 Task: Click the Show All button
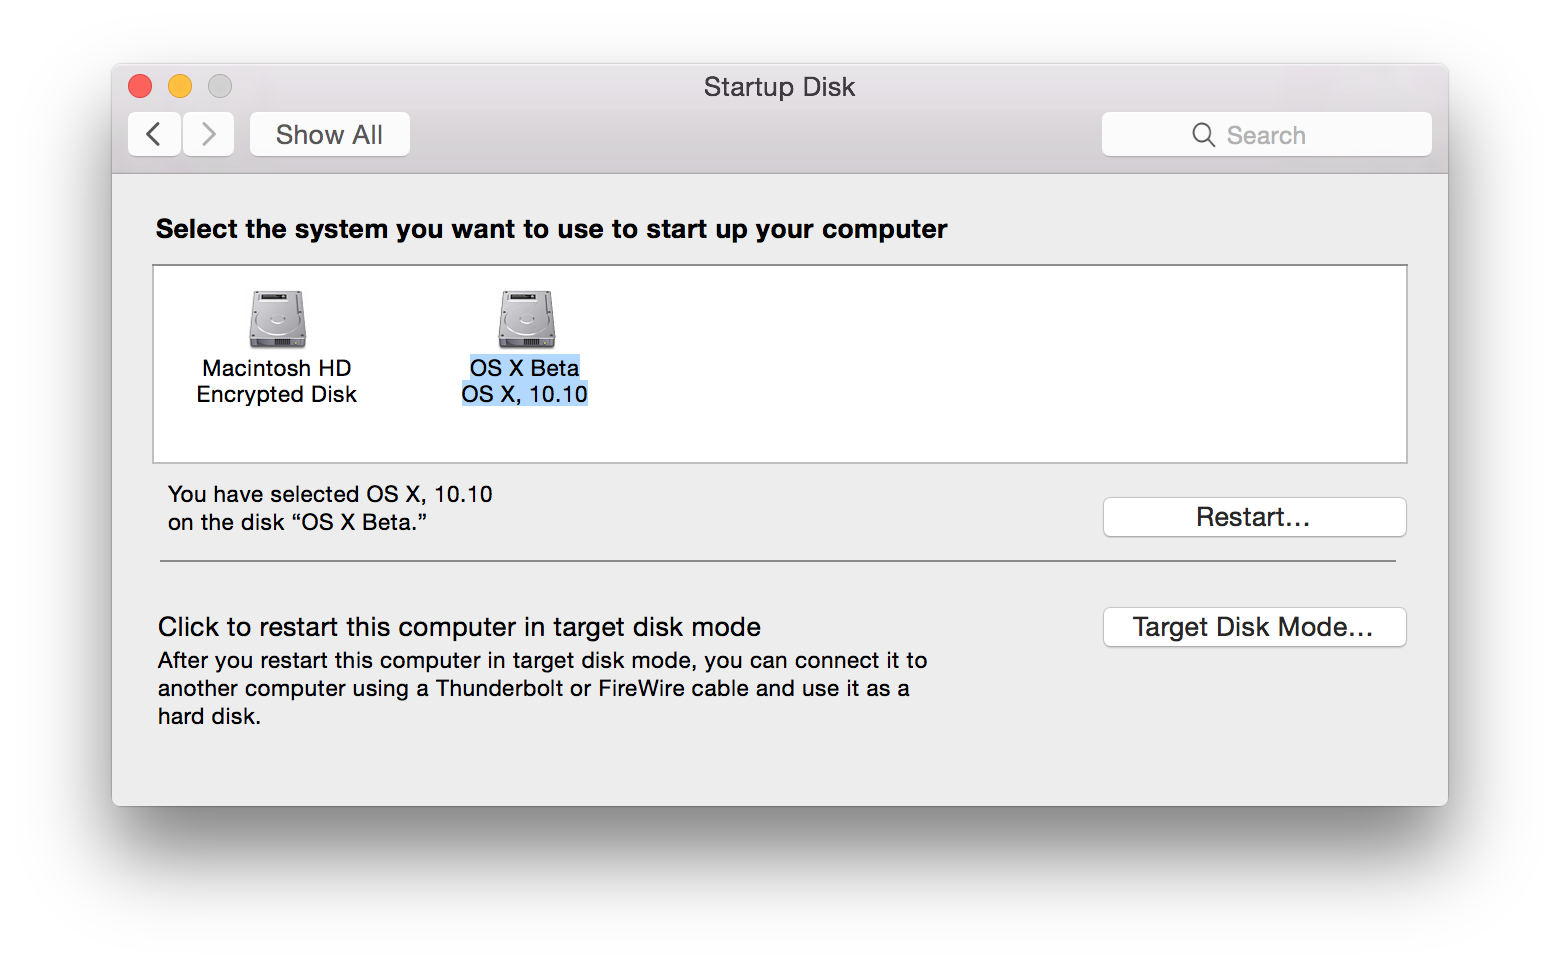click(x=329, y=134)
